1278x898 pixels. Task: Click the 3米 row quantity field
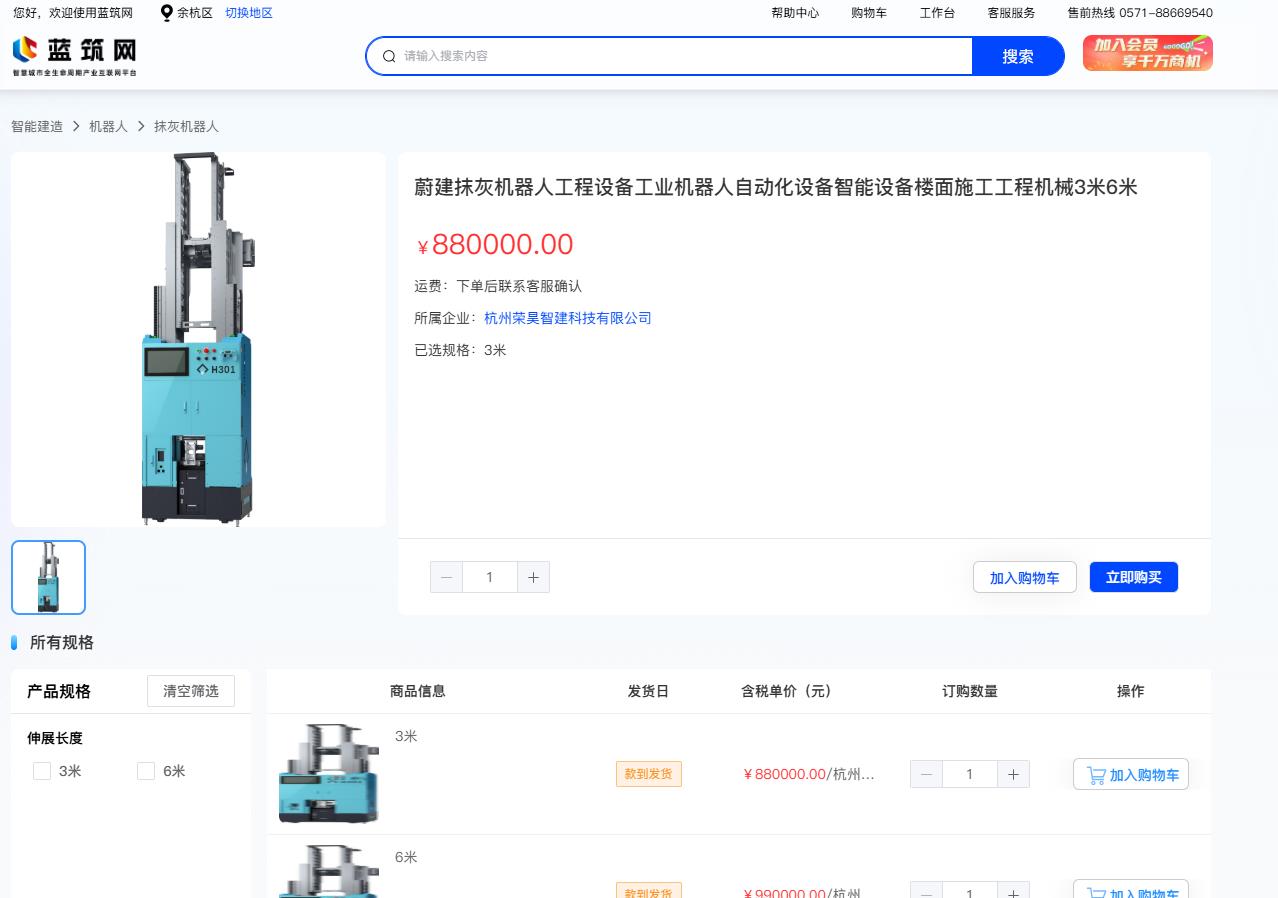[x=969, y=774]
